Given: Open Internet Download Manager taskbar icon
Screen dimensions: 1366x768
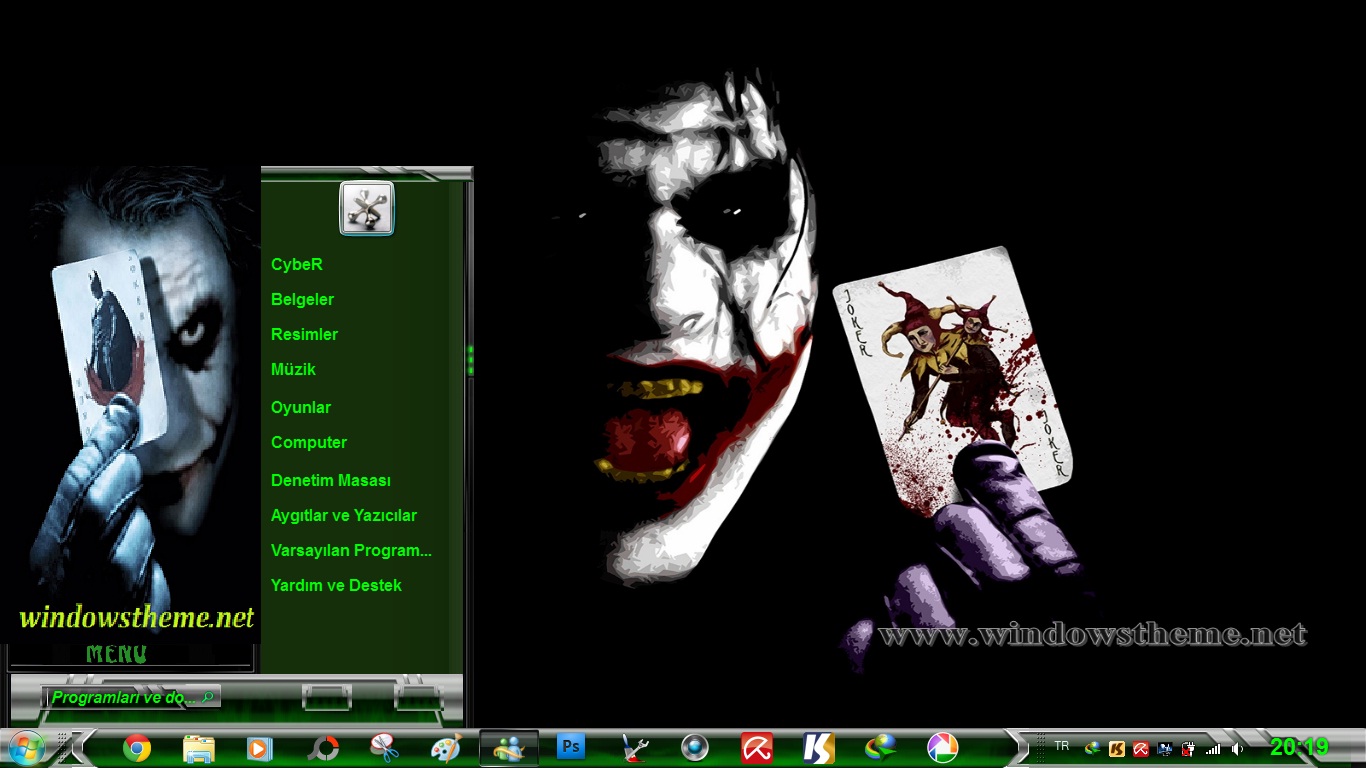Looking at the screenshot, I should pyautogui.click(x=880, y=748).
